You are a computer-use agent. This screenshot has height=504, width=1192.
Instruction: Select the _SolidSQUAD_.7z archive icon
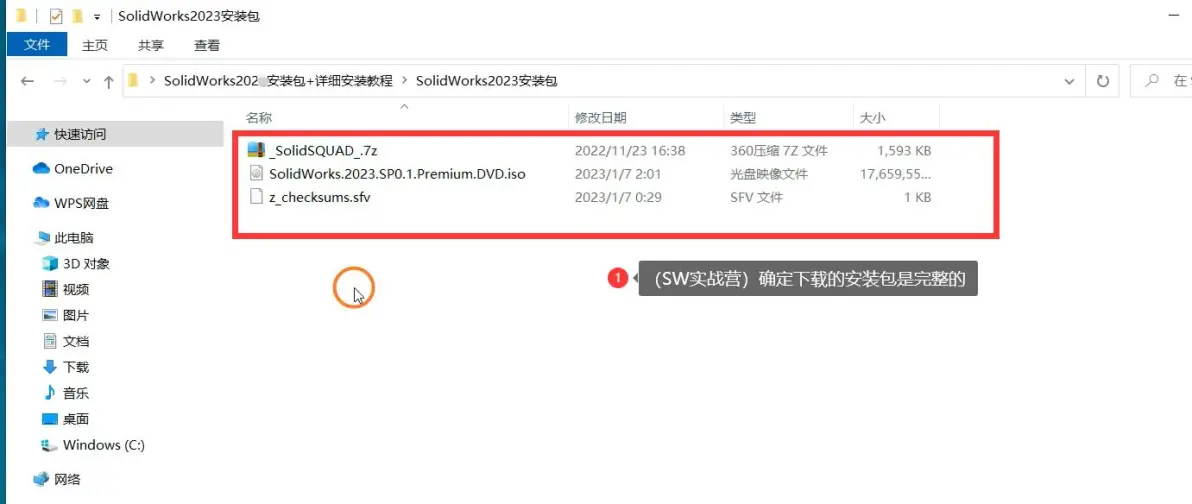click(256, 151)
